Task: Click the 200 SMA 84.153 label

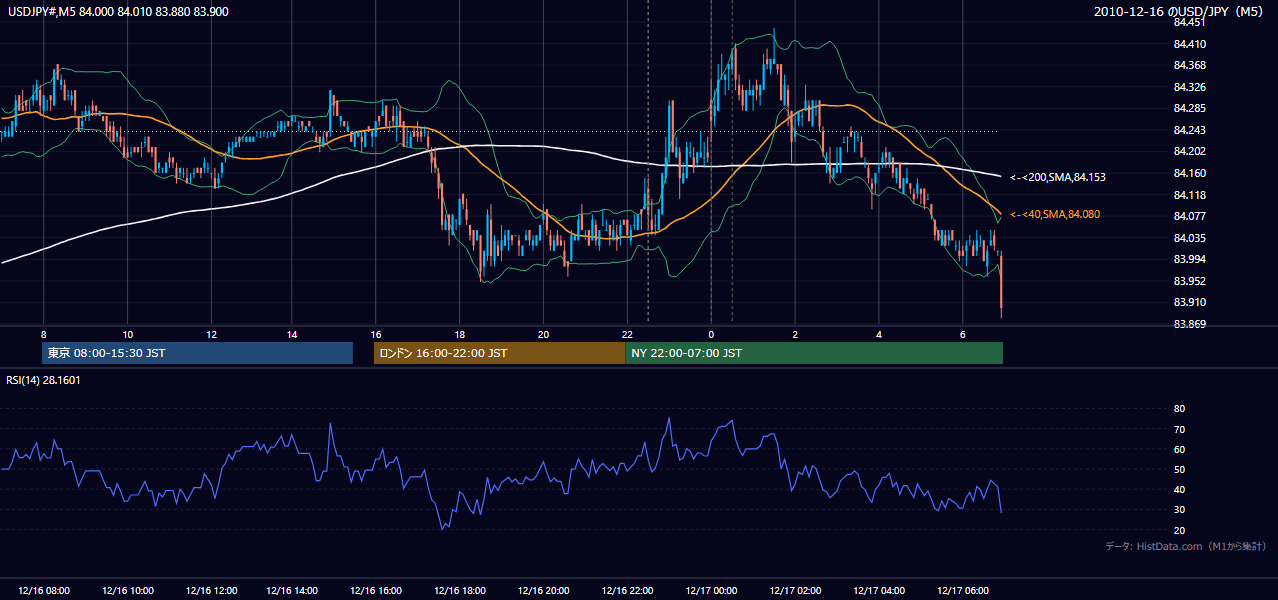Action: tap(1057, 177)
